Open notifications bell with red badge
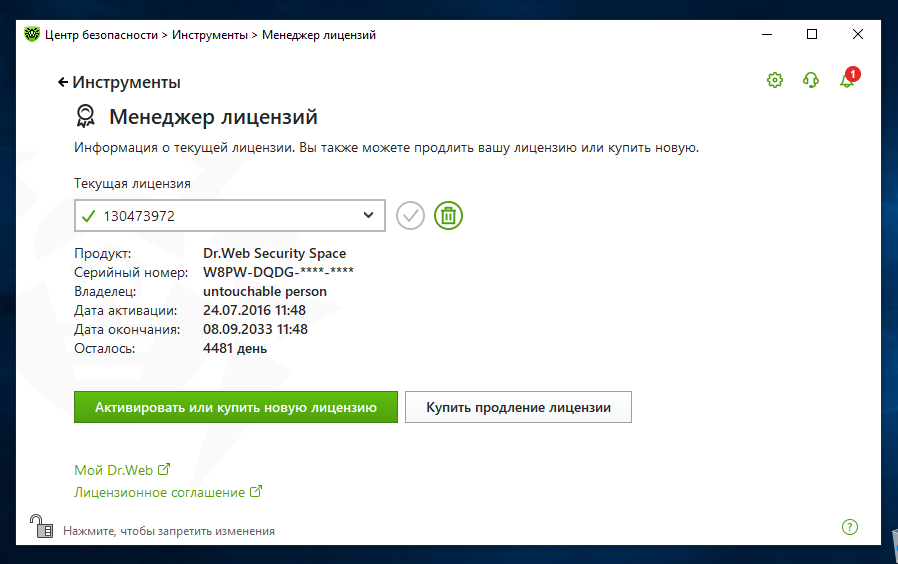The image size is (898, 564). [x=849, y=78]
